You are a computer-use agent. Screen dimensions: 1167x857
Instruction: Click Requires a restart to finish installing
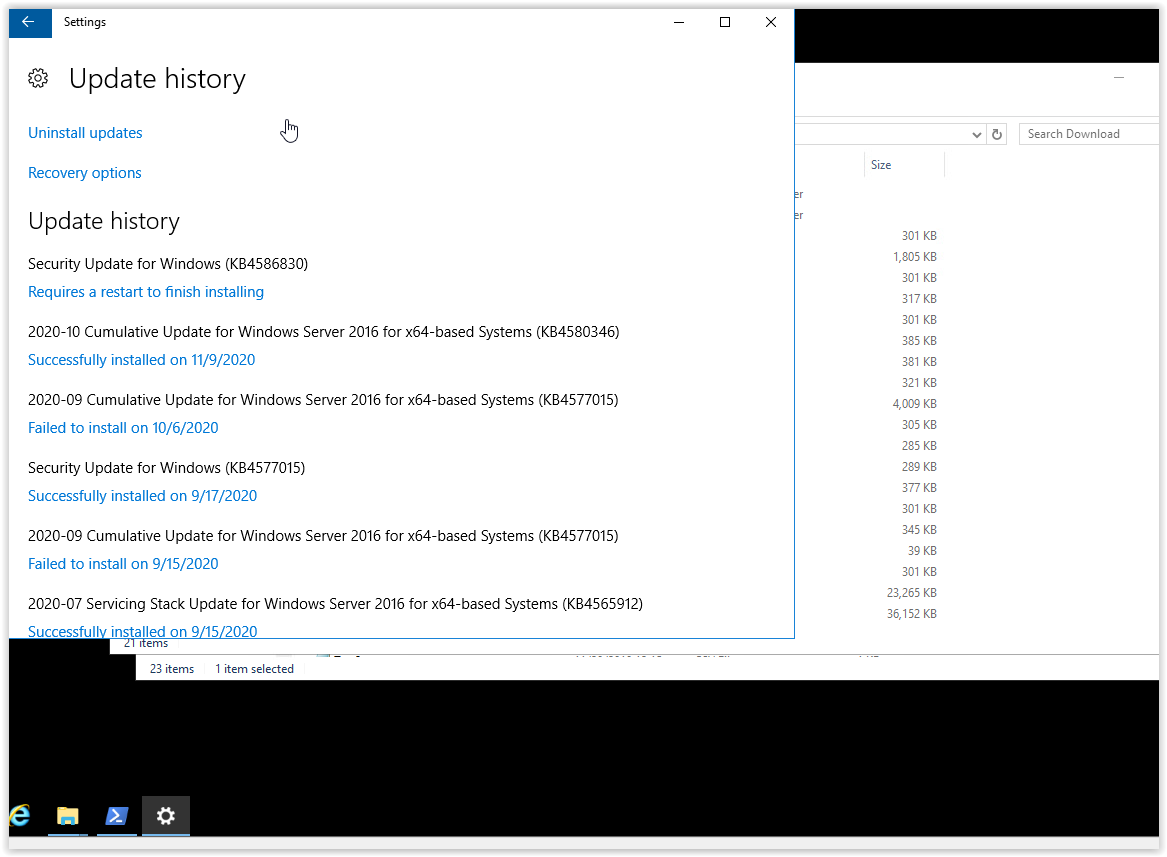click(146, 292)
